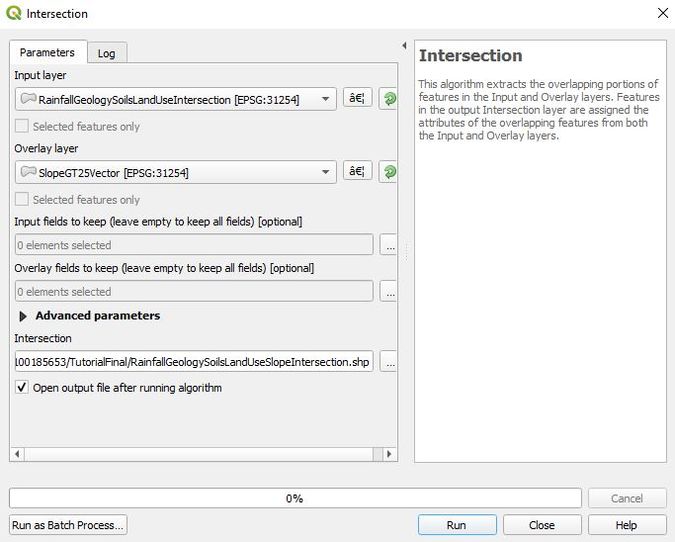Toggle Selected features only under Input layer

tap(22, 127)
